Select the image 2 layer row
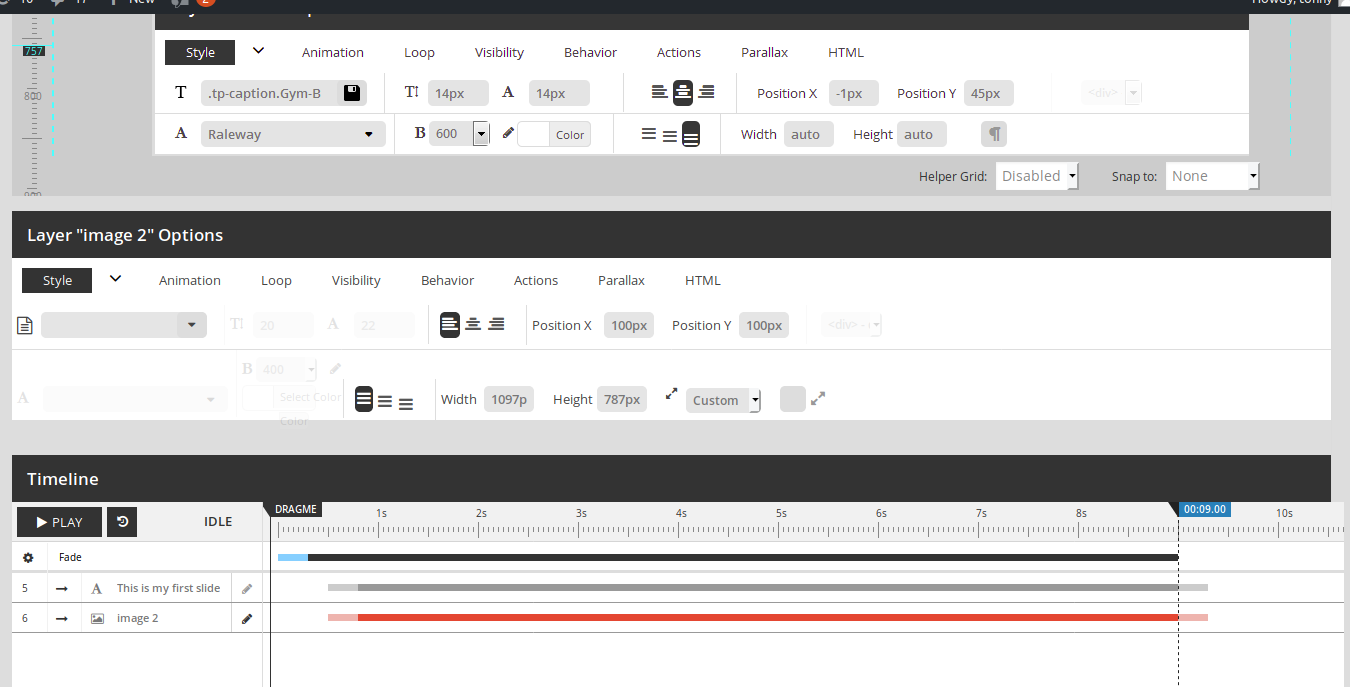1350x687 pixels. (x=138, y=618)
